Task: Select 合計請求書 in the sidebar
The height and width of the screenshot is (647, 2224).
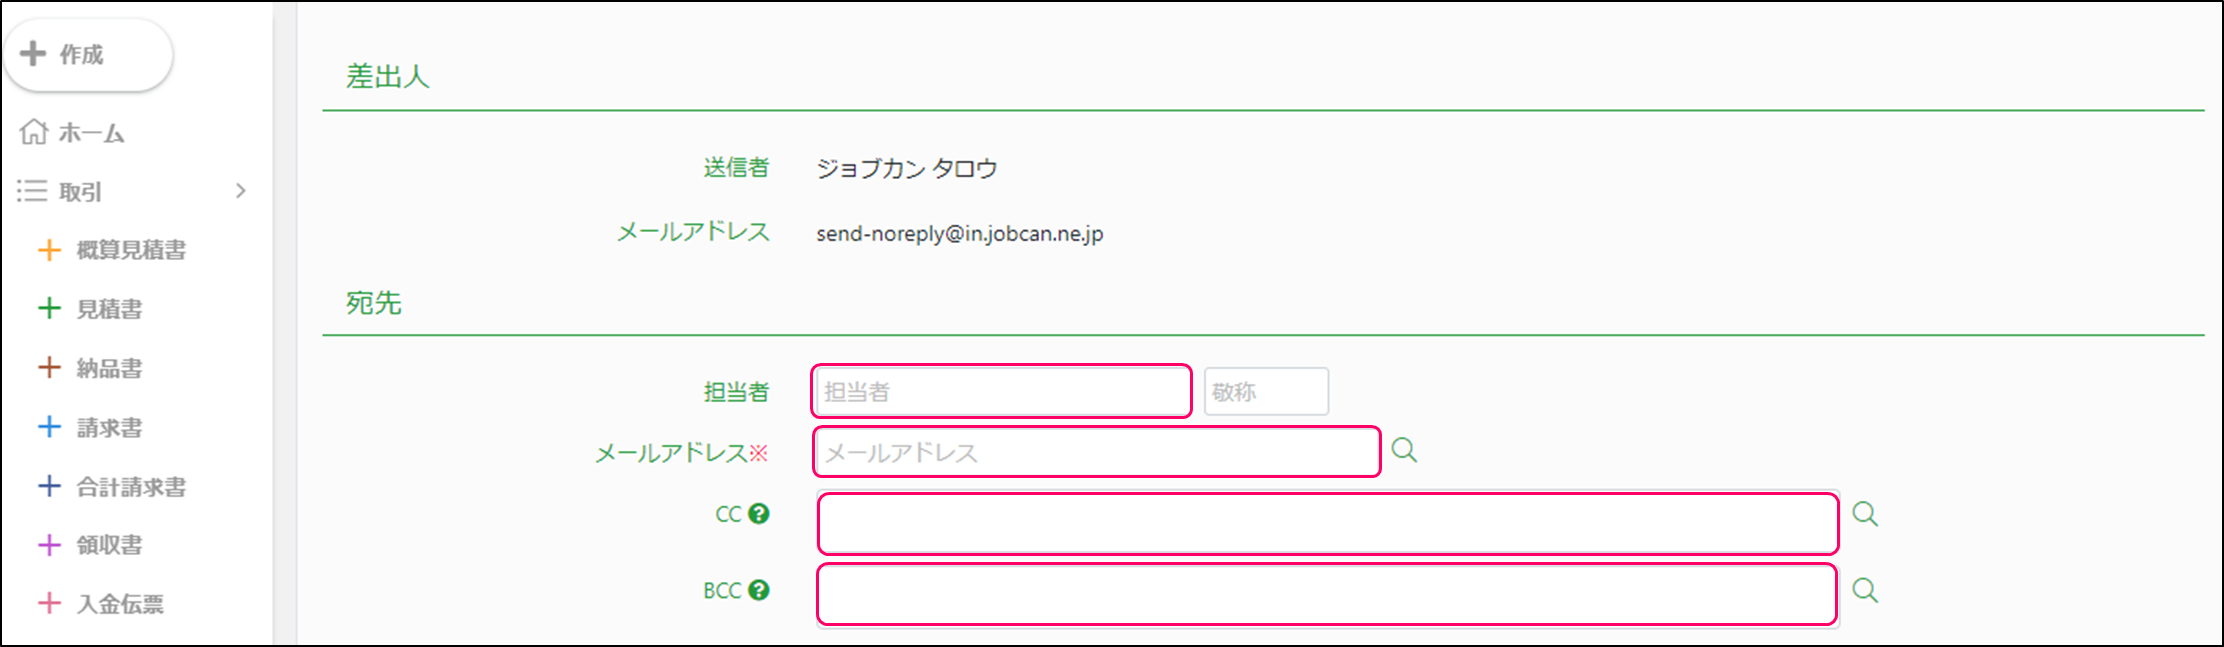Action: [131, 487]
